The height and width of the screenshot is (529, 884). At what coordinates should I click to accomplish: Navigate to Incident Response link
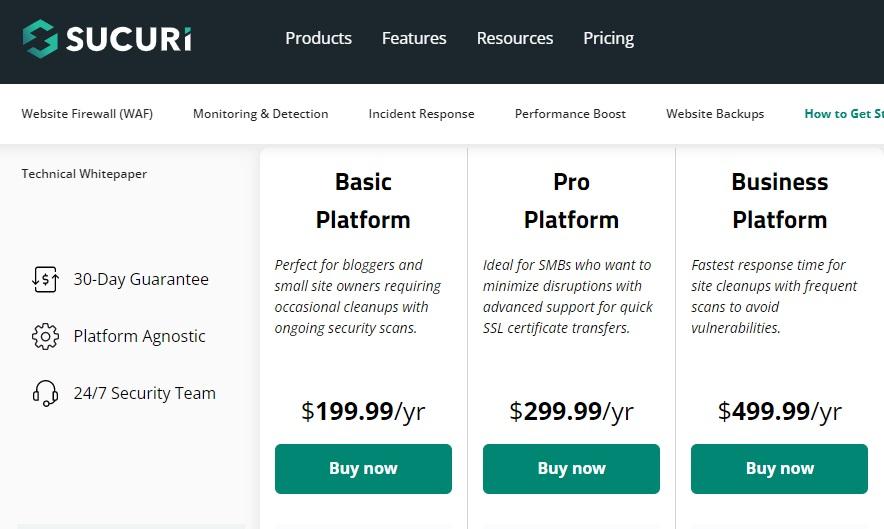(x=421, y=114)
